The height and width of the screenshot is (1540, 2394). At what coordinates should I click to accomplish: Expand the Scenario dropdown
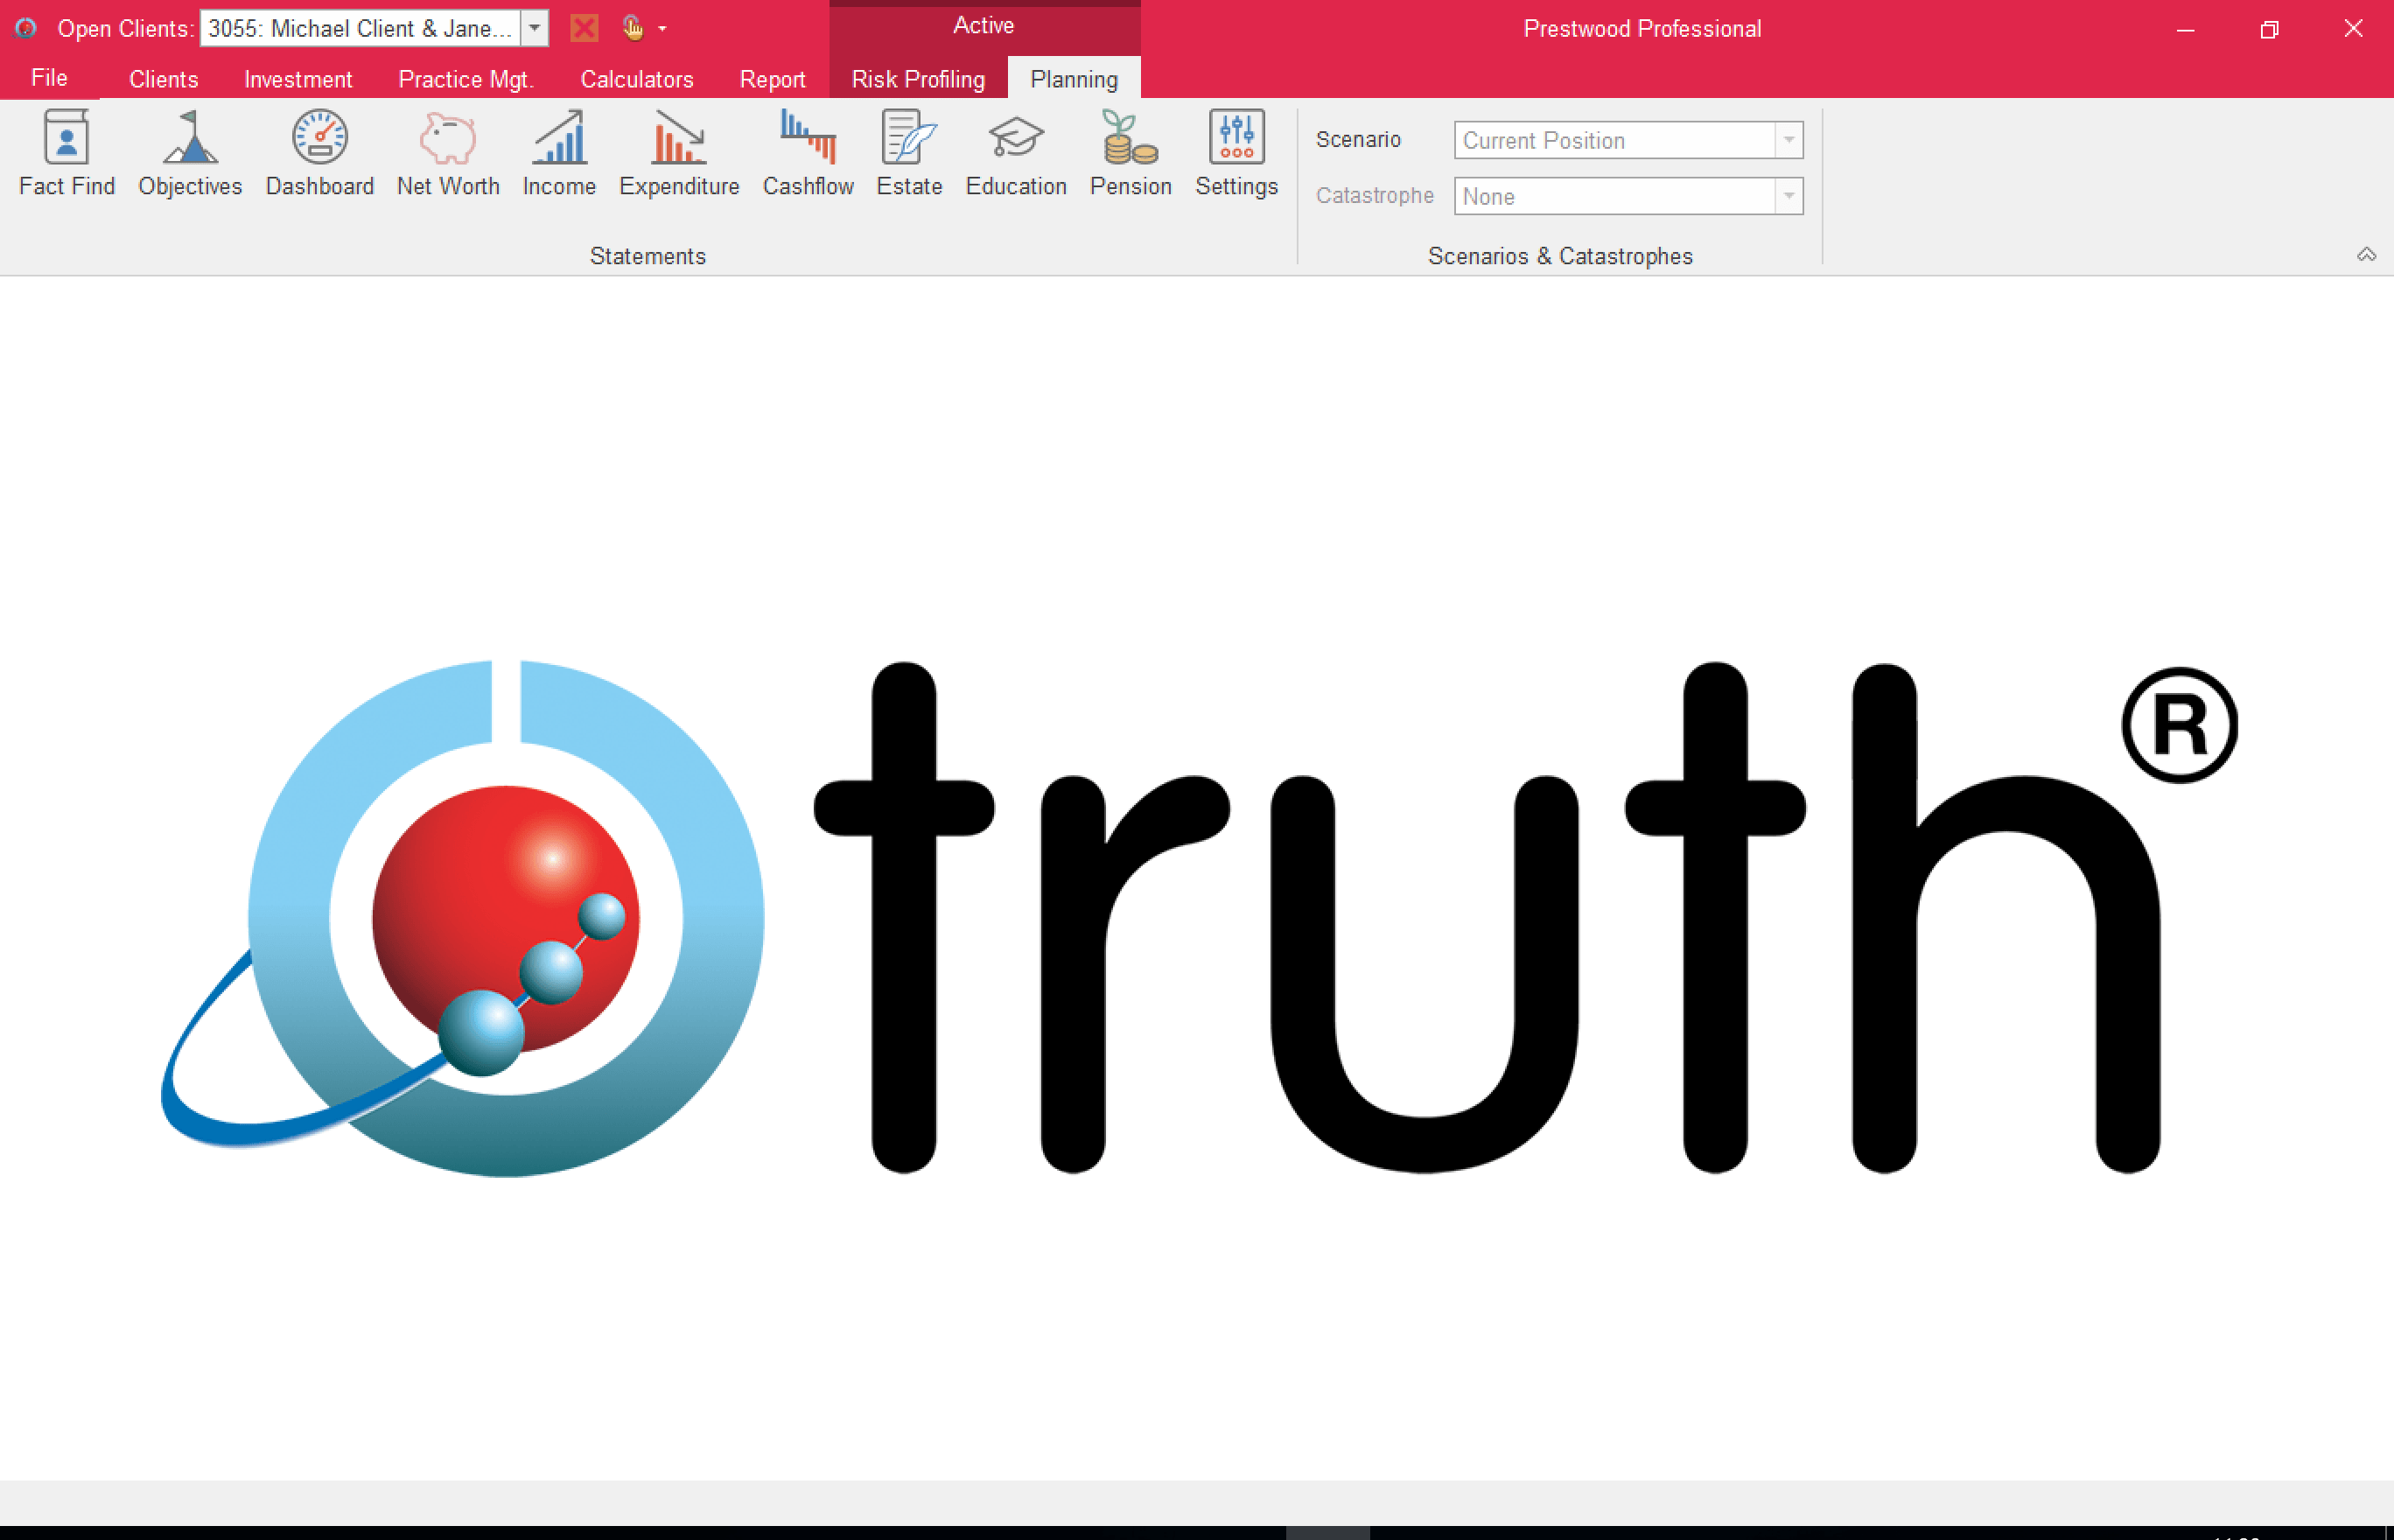[x=1788, y=140]
